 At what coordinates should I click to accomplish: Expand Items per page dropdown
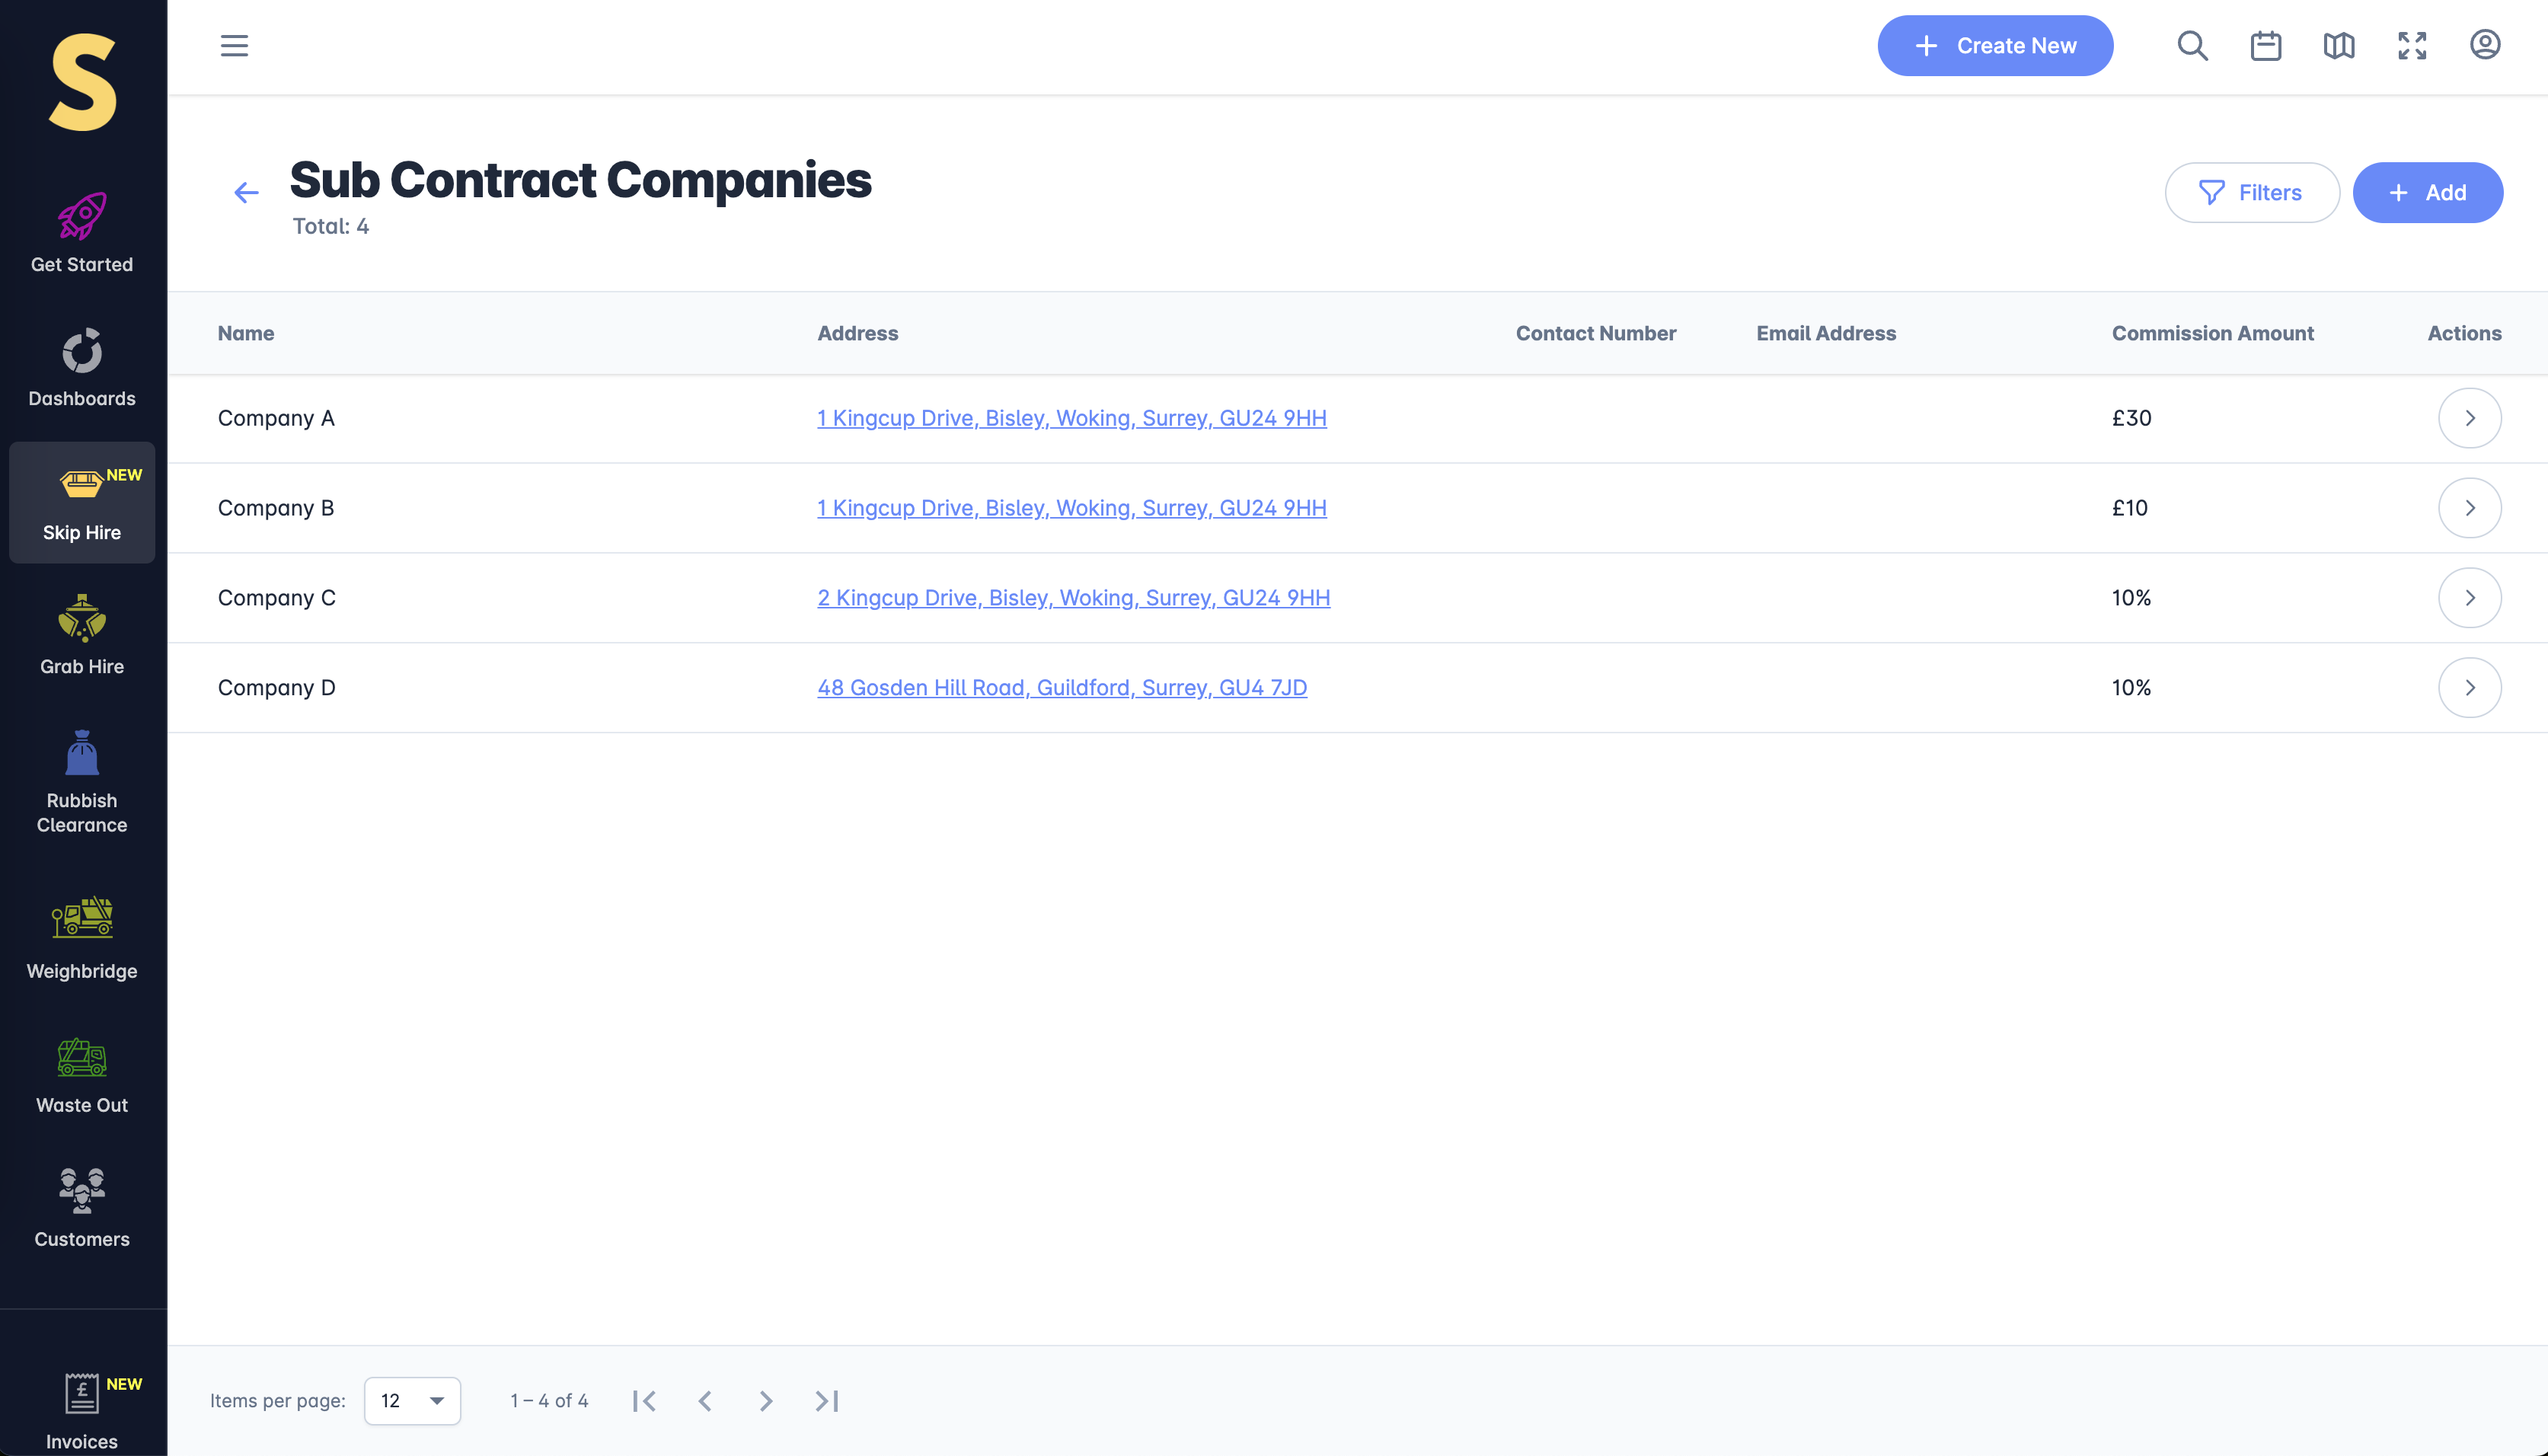coord(412,1400)
